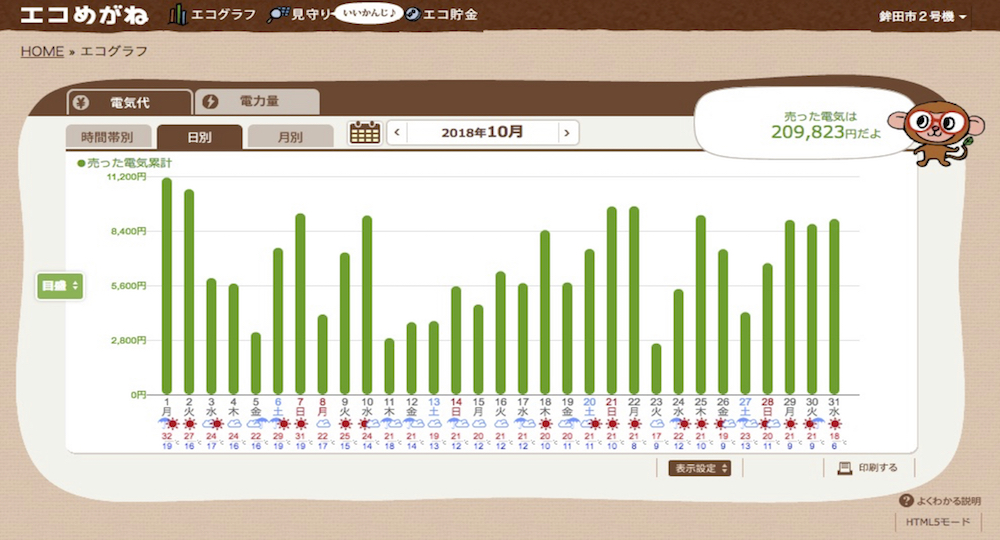Viewport: 1000px width, 540px height.
Task: Open the エコ貯金 coin icon
Action: pos(413,14)
